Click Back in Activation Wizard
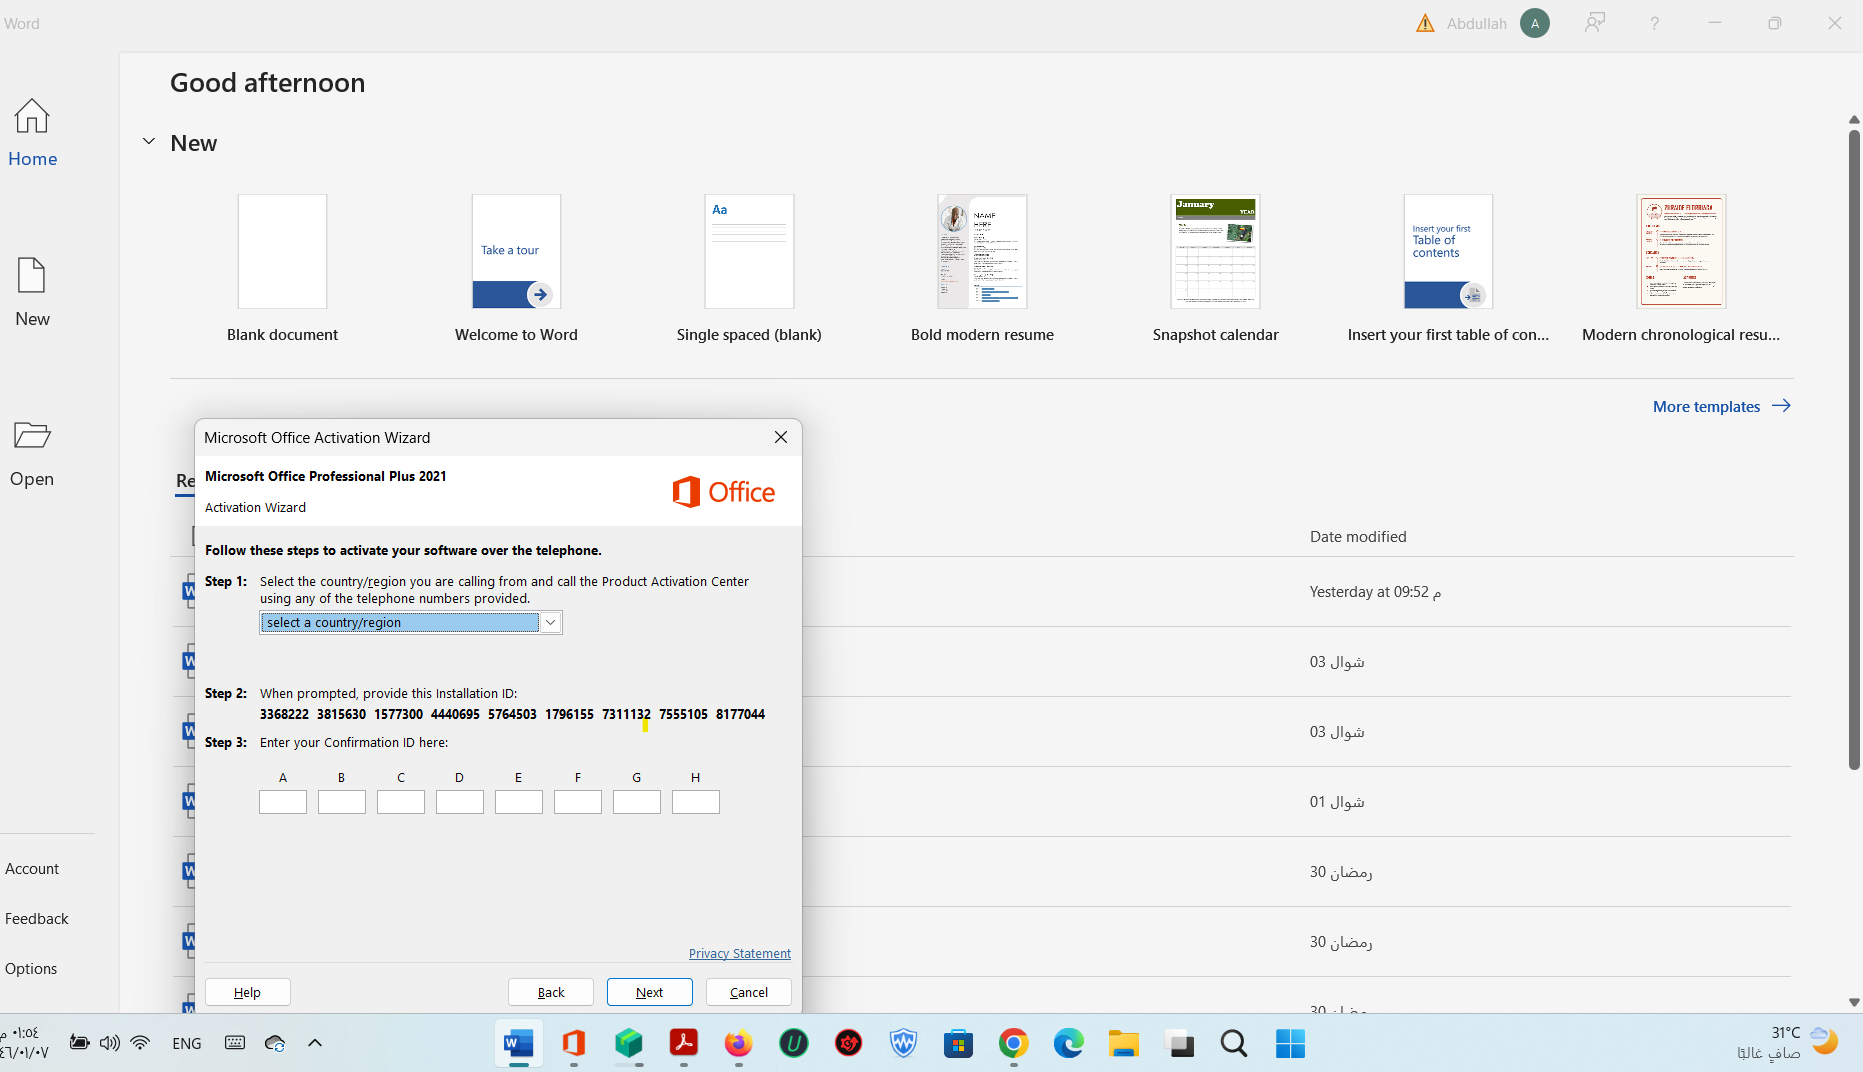 coord(551,992)
